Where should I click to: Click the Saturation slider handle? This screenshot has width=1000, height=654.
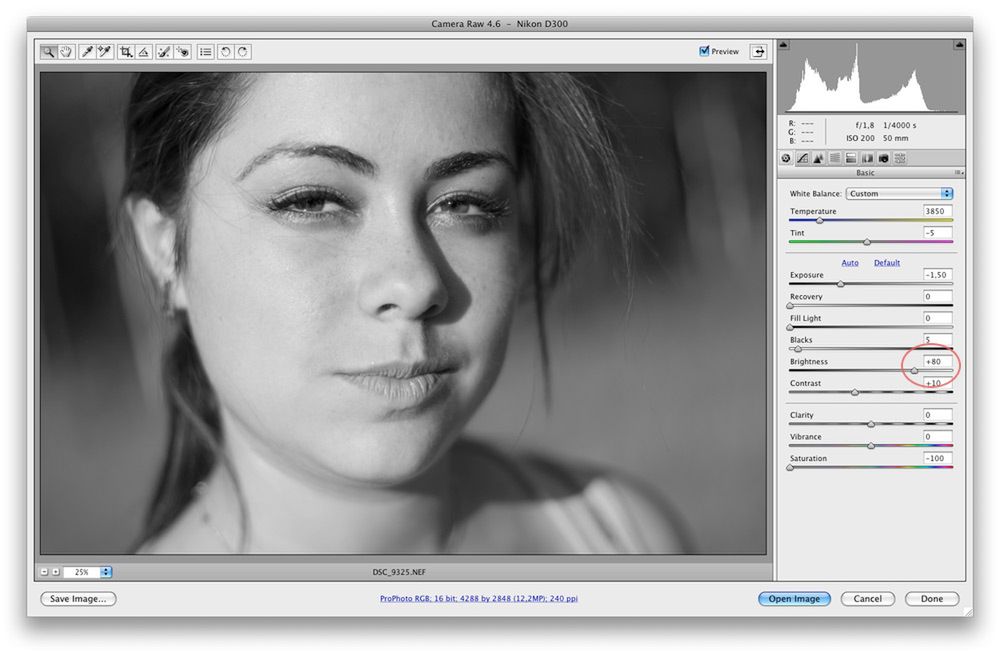pos(790,468)
